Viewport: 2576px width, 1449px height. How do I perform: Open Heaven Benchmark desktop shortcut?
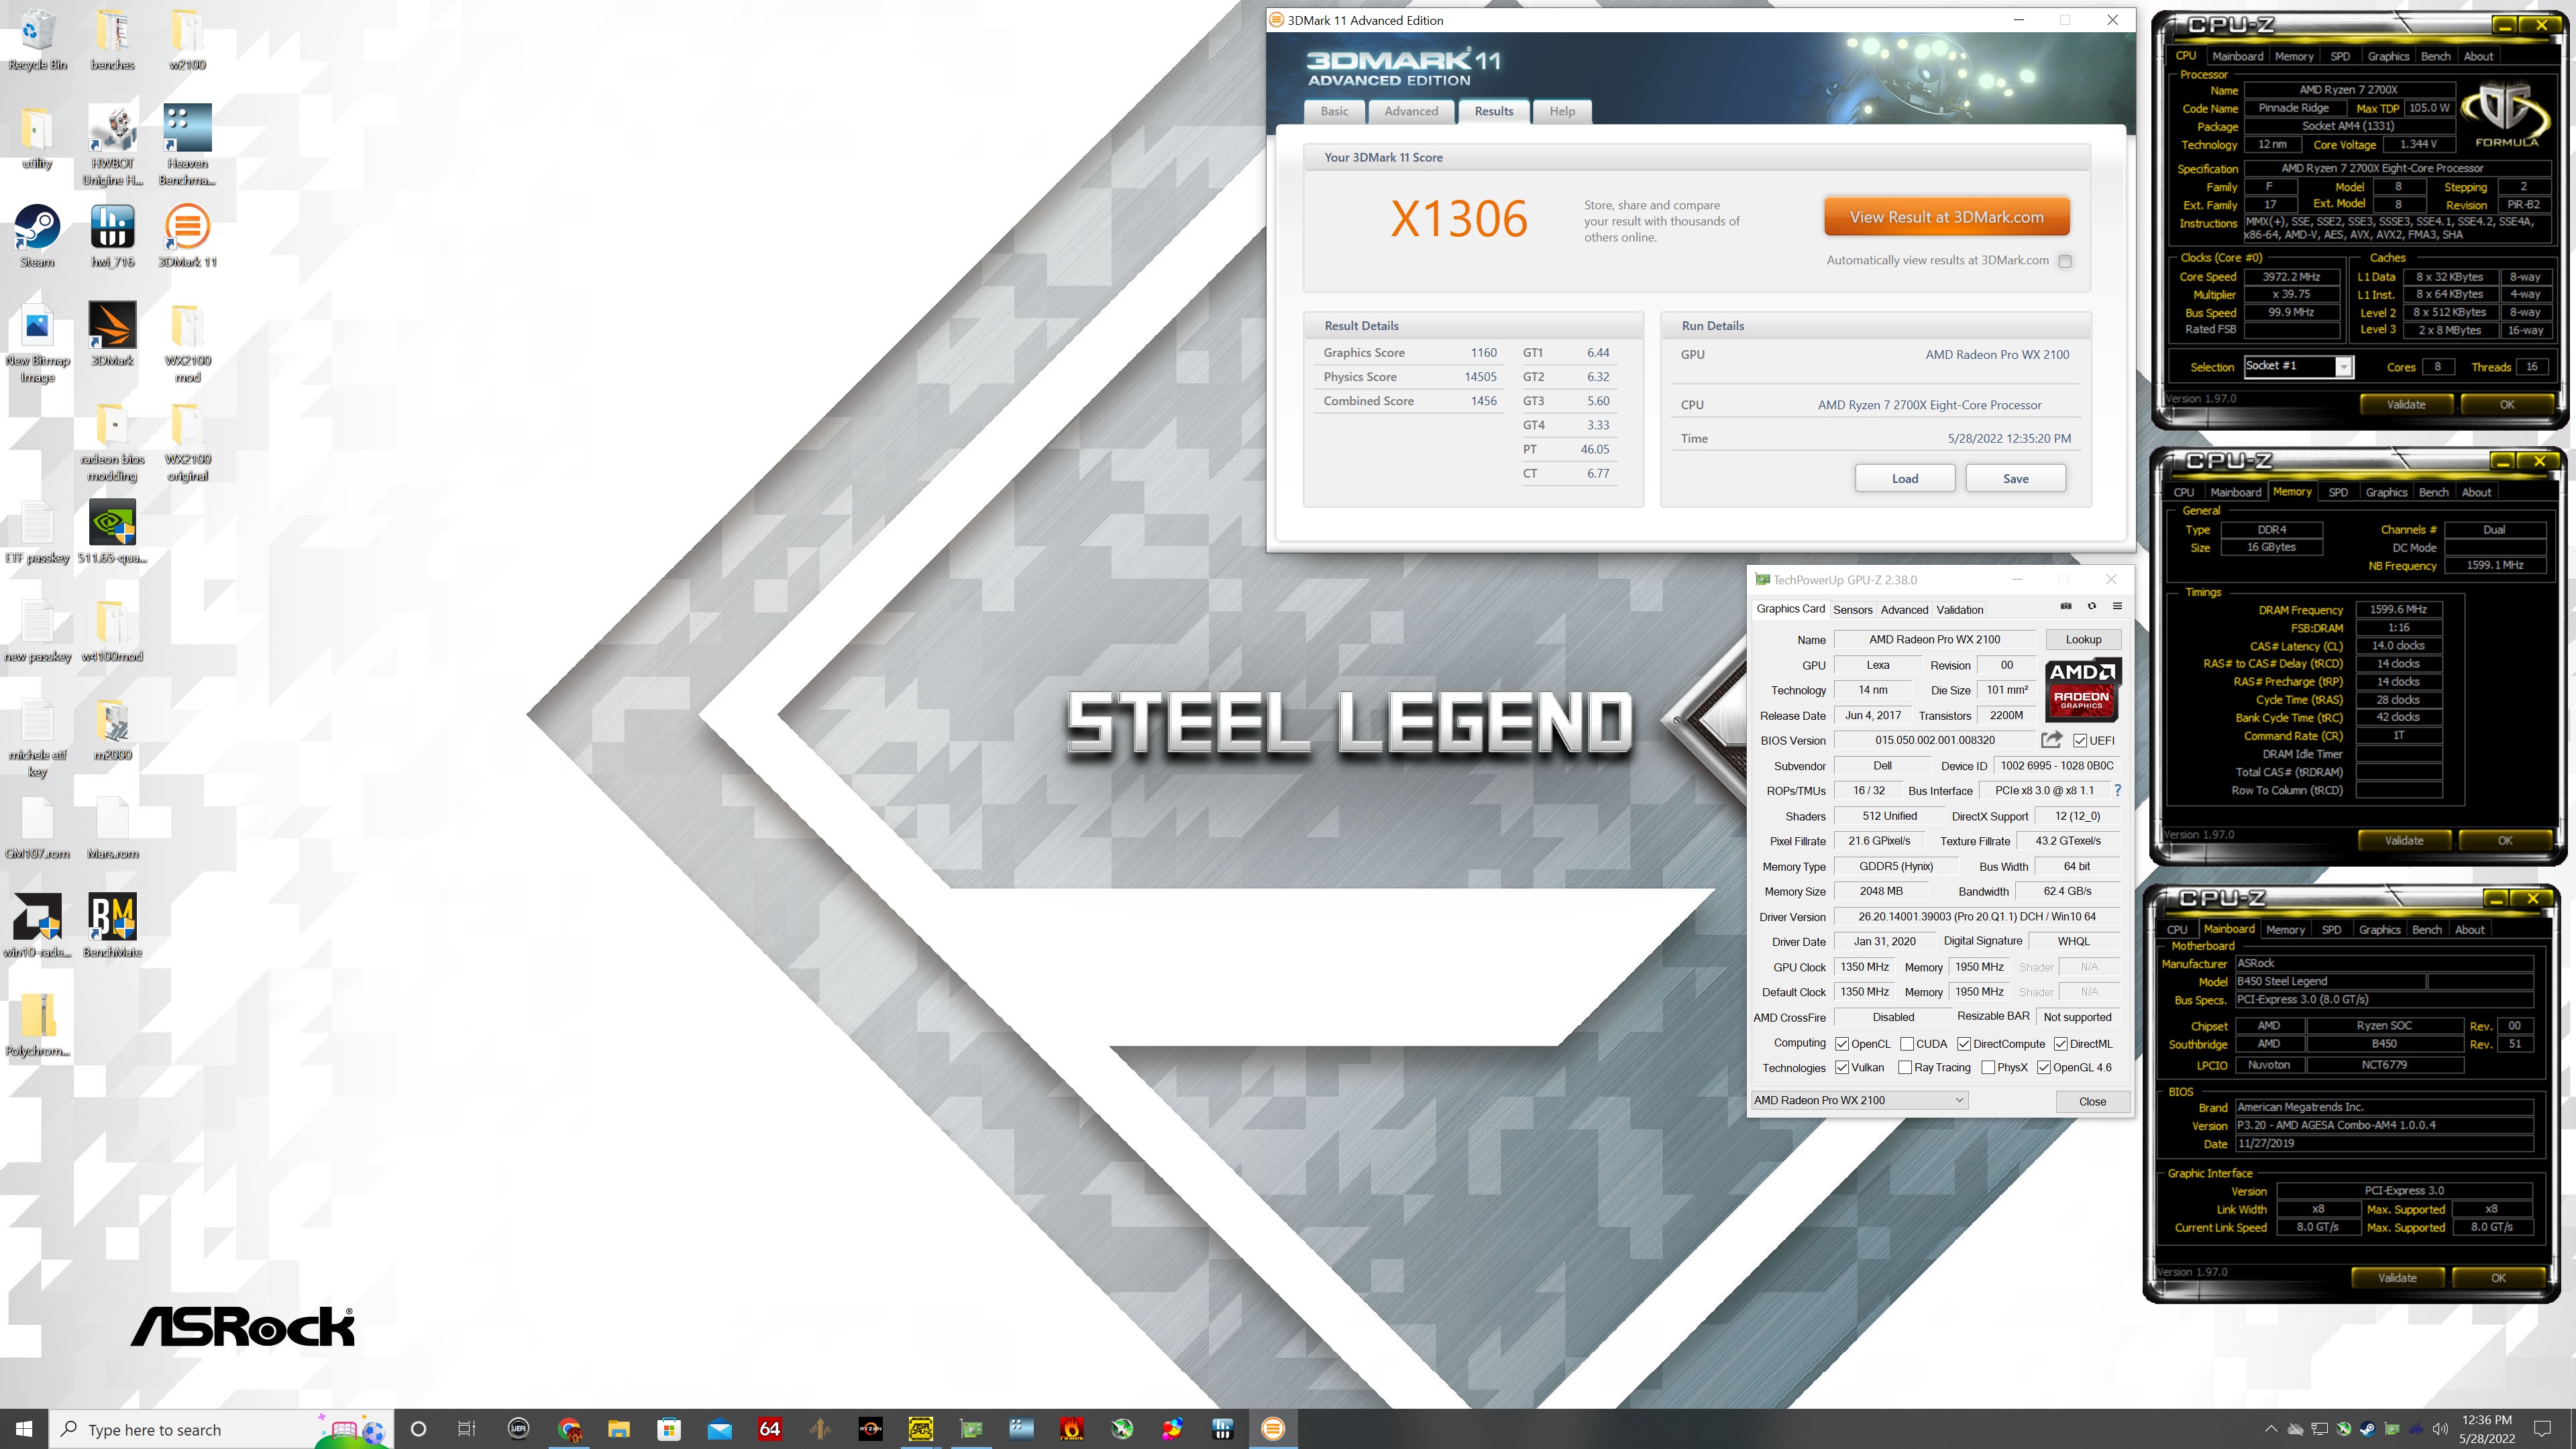coord(187,145)
